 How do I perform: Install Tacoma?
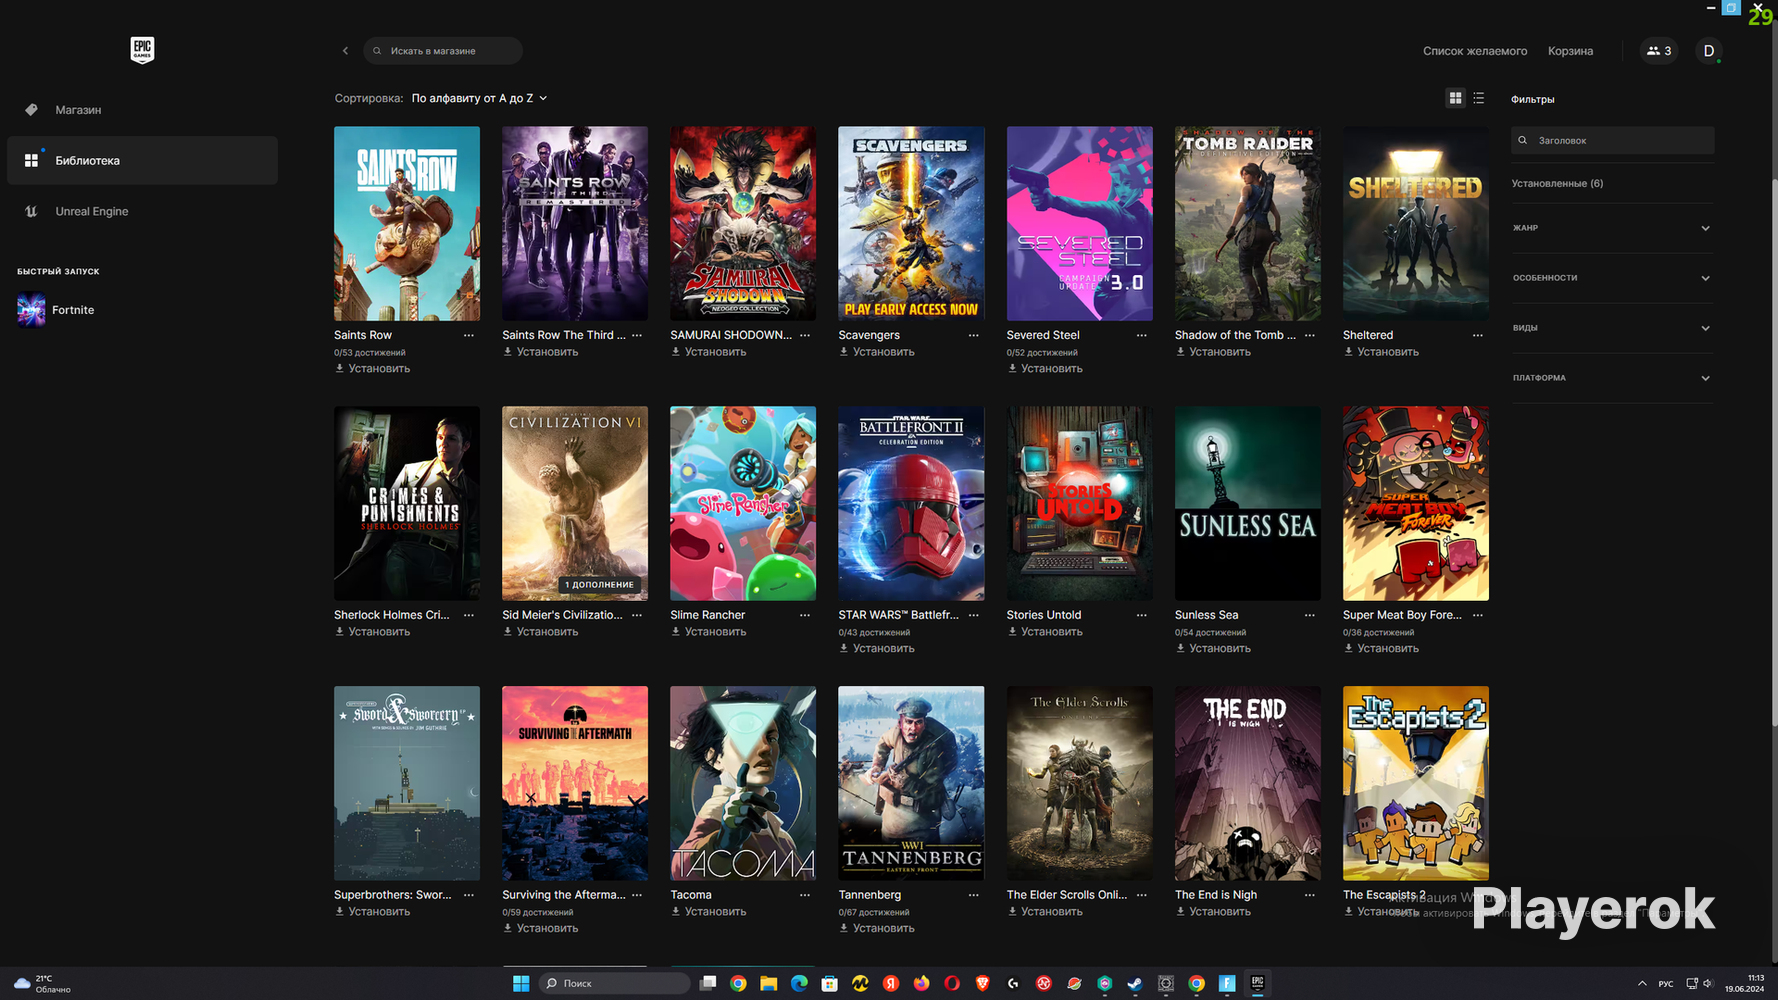point(708,912)
